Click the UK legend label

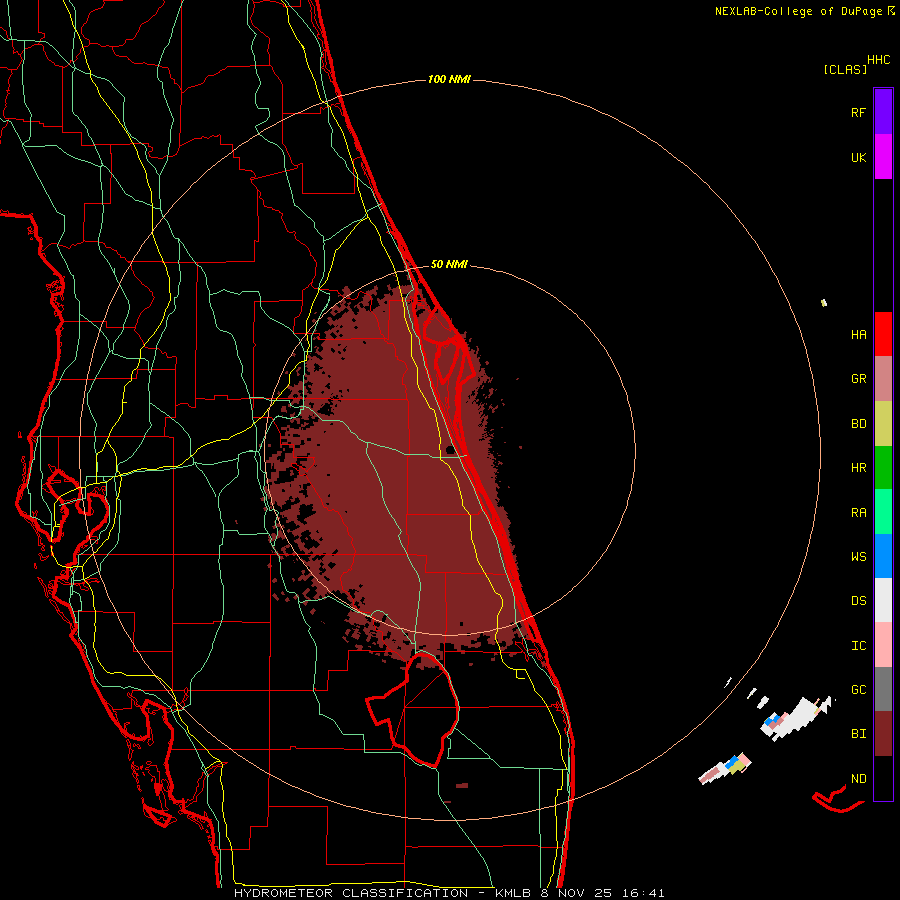point(858,157)
